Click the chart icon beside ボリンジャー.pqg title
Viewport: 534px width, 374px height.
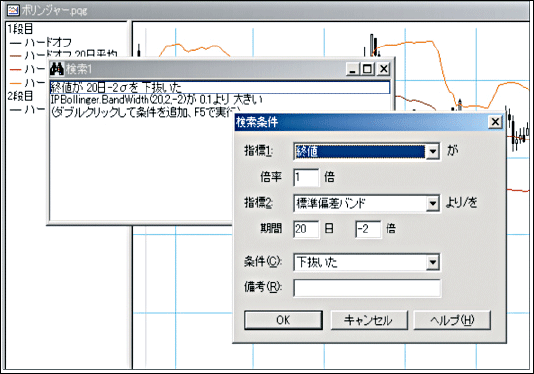[14, 10]
